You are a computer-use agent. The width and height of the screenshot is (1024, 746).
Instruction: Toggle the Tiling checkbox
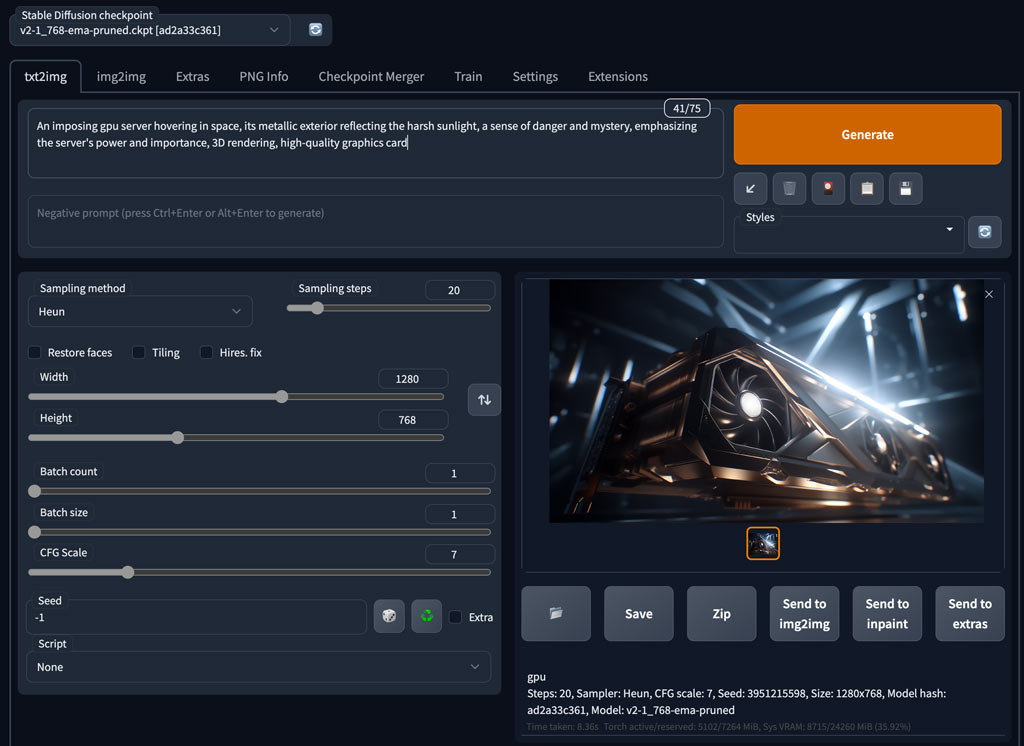[x=139, y=353]
